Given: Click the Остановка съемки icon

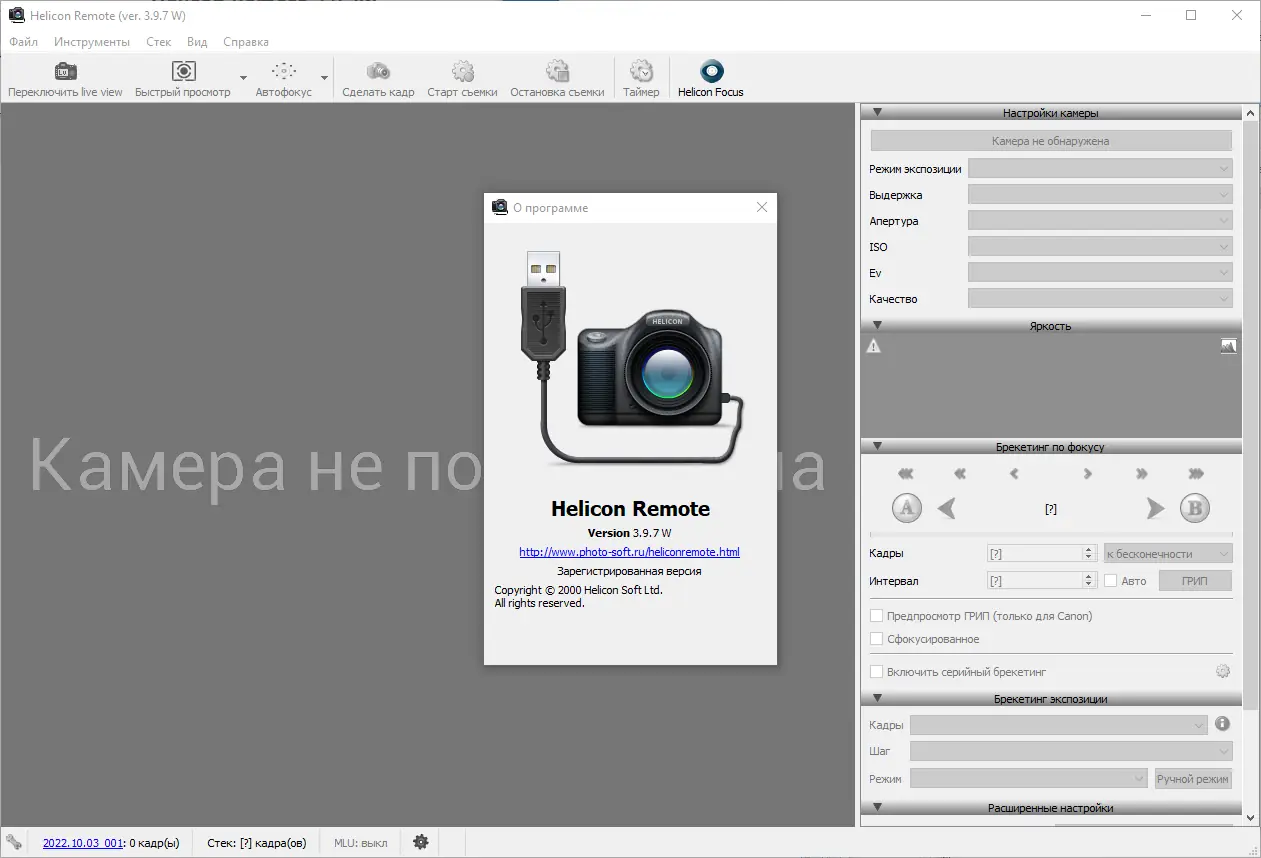Looking at the screenshot, I should coord(557,71).
